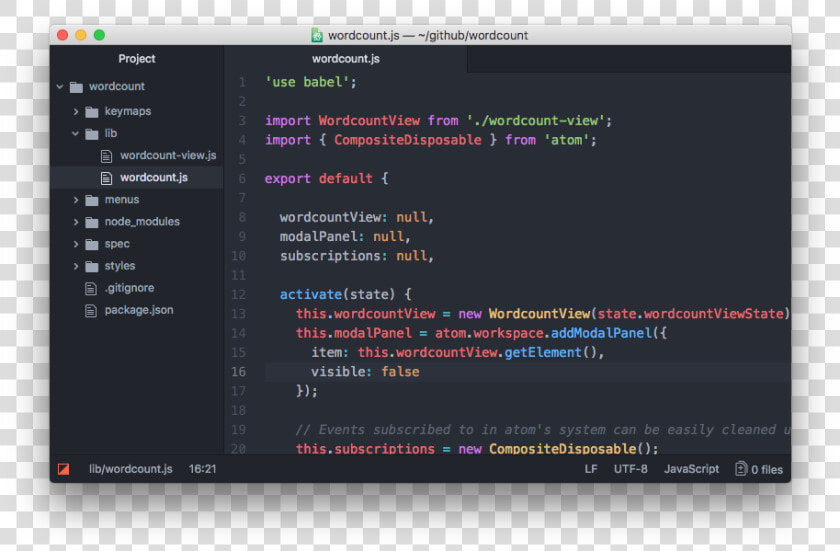Viewport: 840px width, 551px height.
Task: Maximize the window with green button
Action: 99,35
